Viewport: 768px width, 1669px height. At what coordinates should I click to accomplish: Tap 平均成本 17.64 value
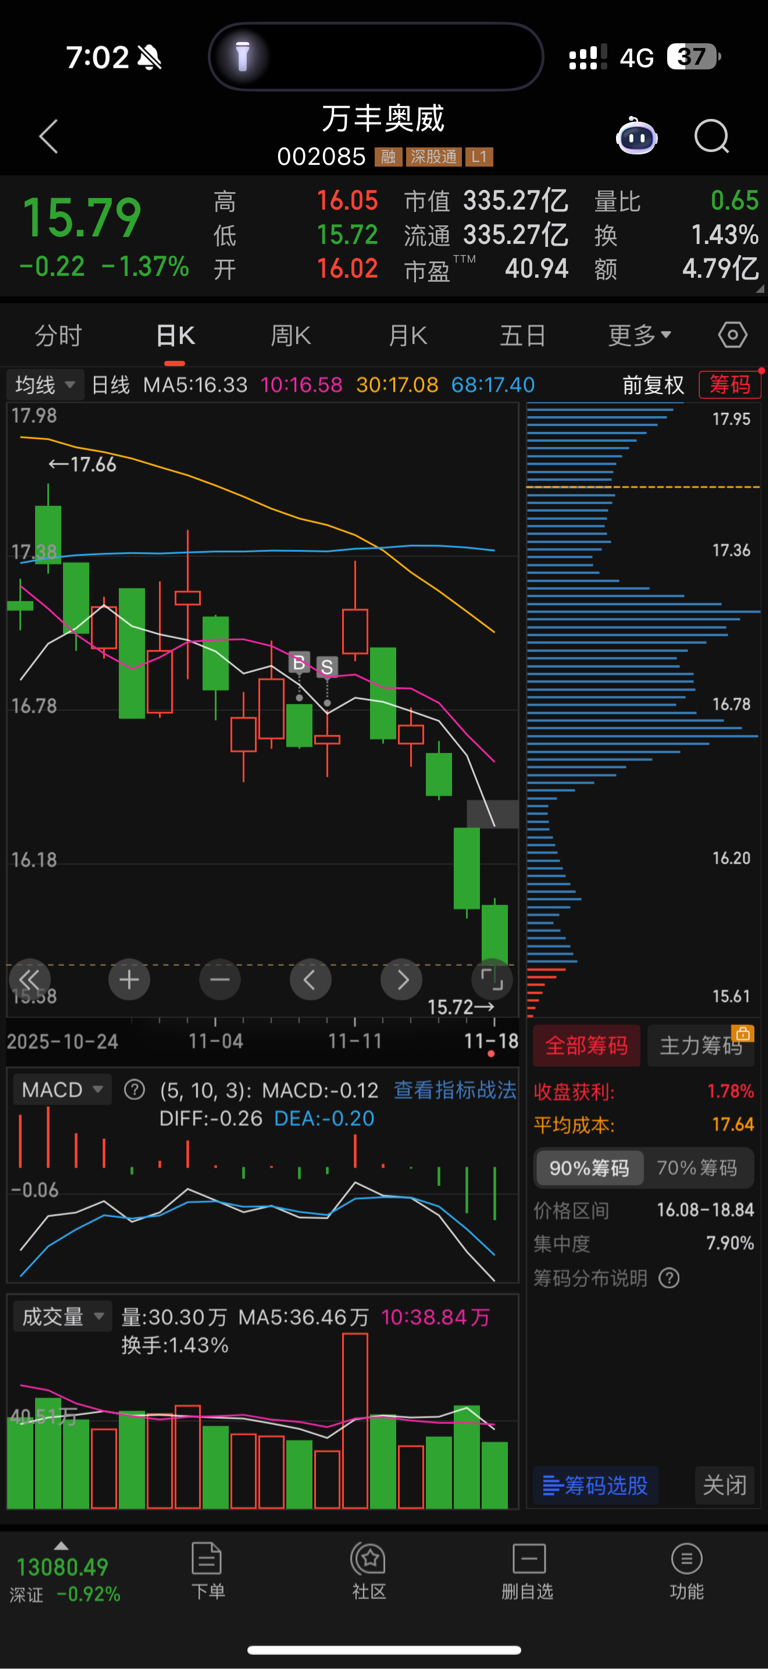tap(733, 1124)
